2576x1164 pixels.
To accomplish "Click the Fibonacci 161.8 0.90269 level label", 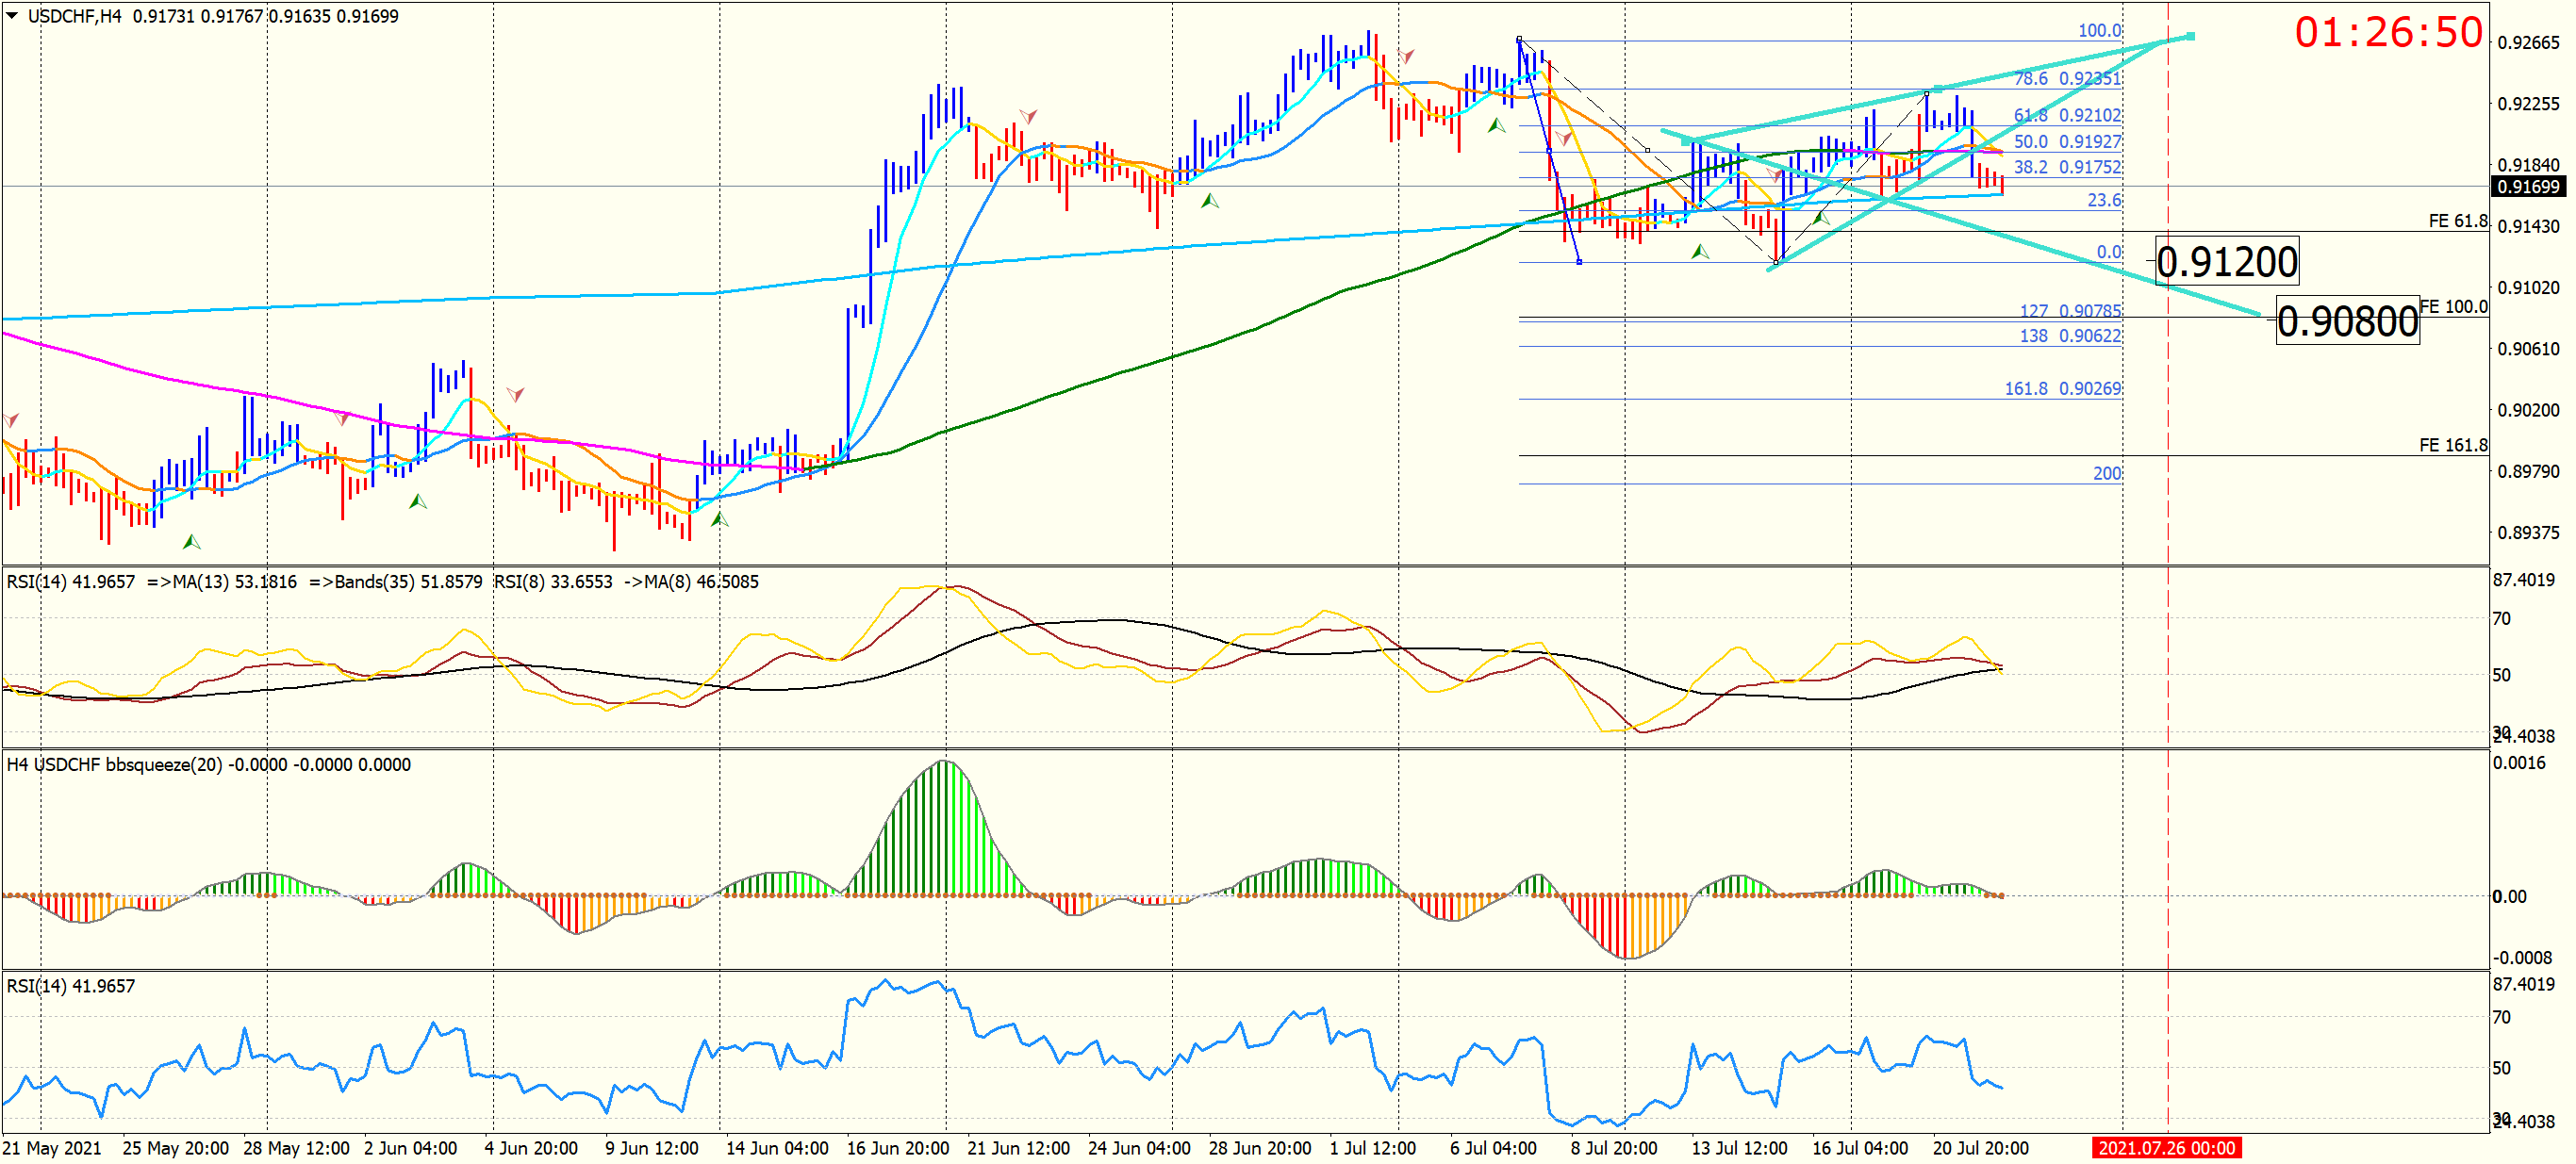I will click(2062, 388).
